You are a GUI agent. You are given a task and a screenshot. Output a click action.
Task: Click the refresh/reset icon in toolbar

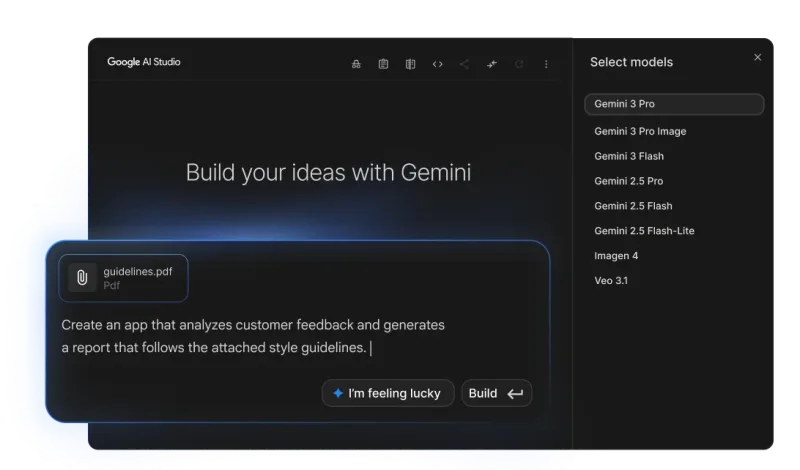coord(519,64)
